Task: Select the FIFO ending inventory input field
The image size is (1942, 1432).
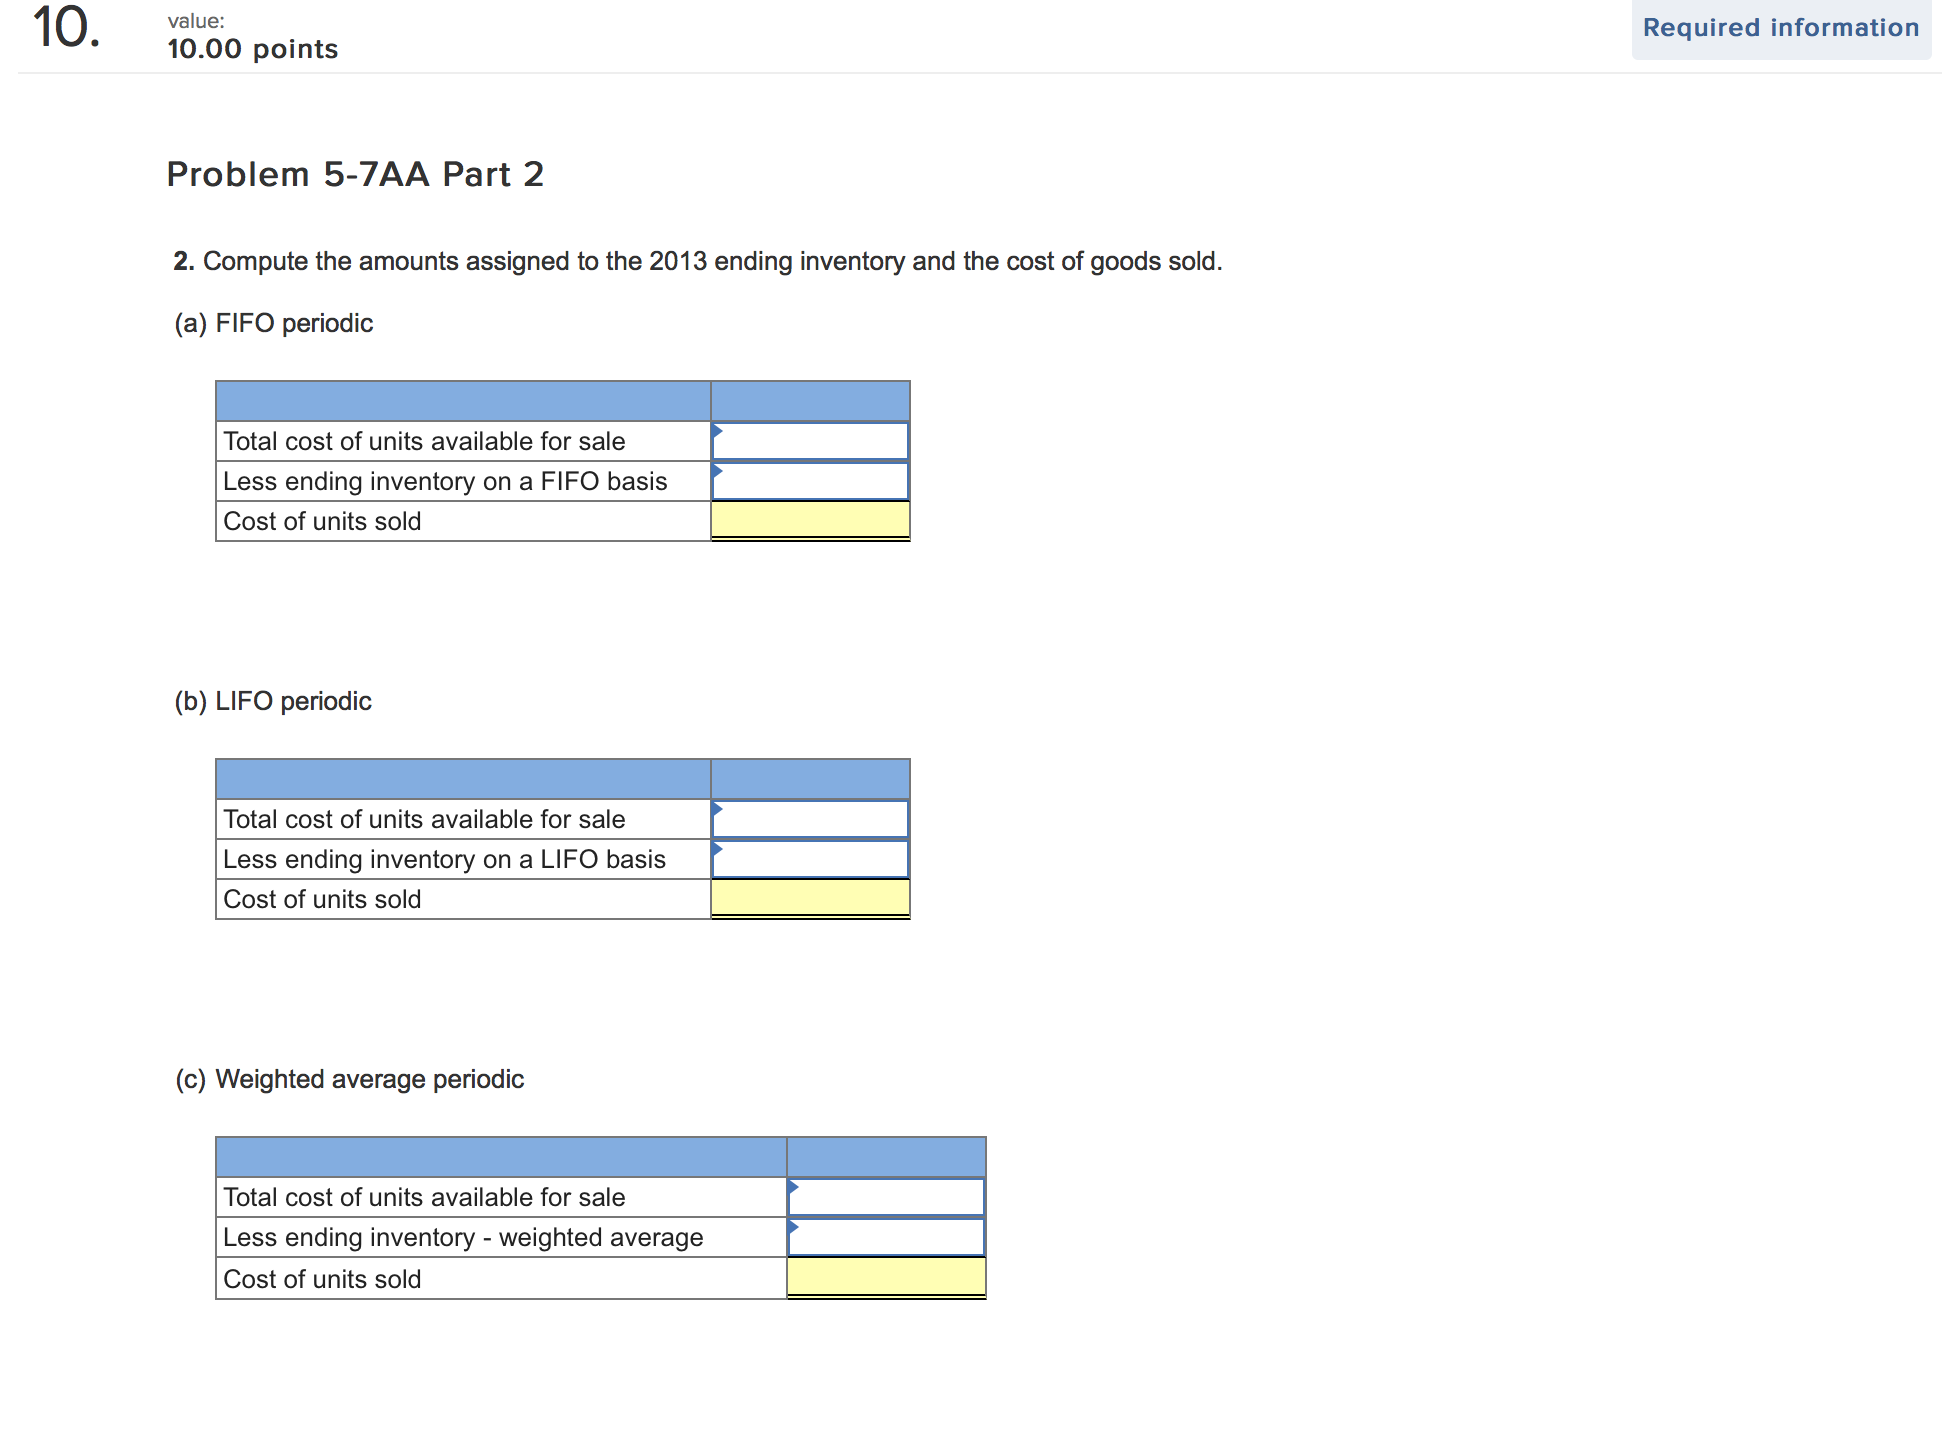Action: [810, 480]
